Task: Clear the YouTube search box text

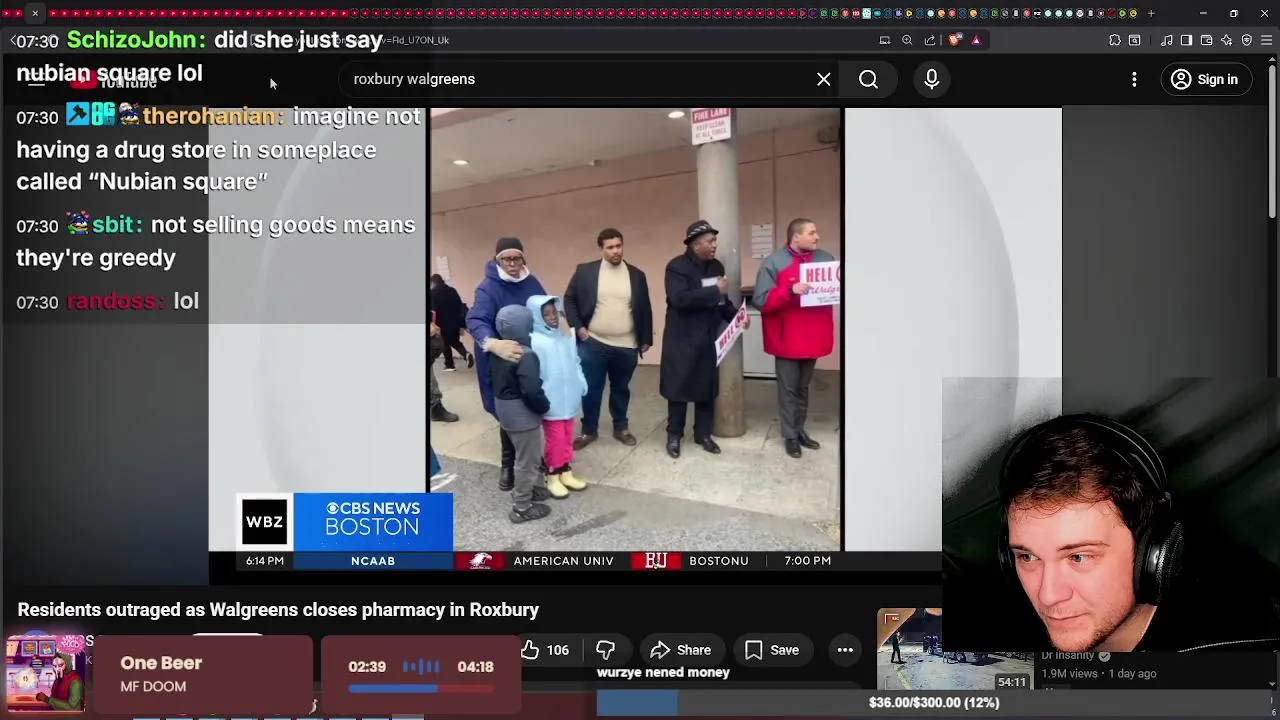Action: [823, 79]
